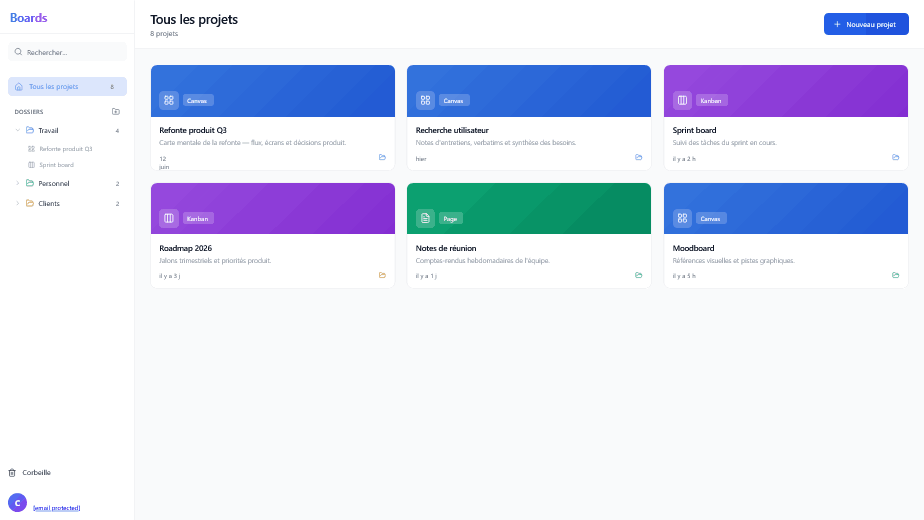Open the Refonte produit Q3 card title

193,130
